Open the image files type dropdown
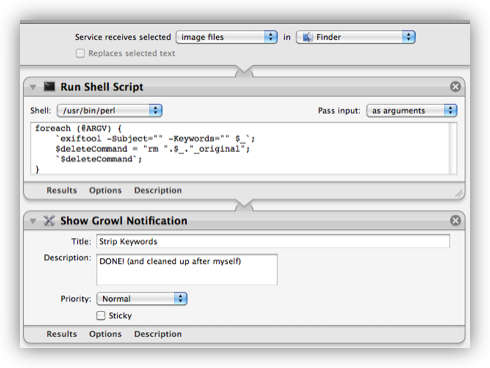This screenshot has width=490, height=368. tap(227, 37)
